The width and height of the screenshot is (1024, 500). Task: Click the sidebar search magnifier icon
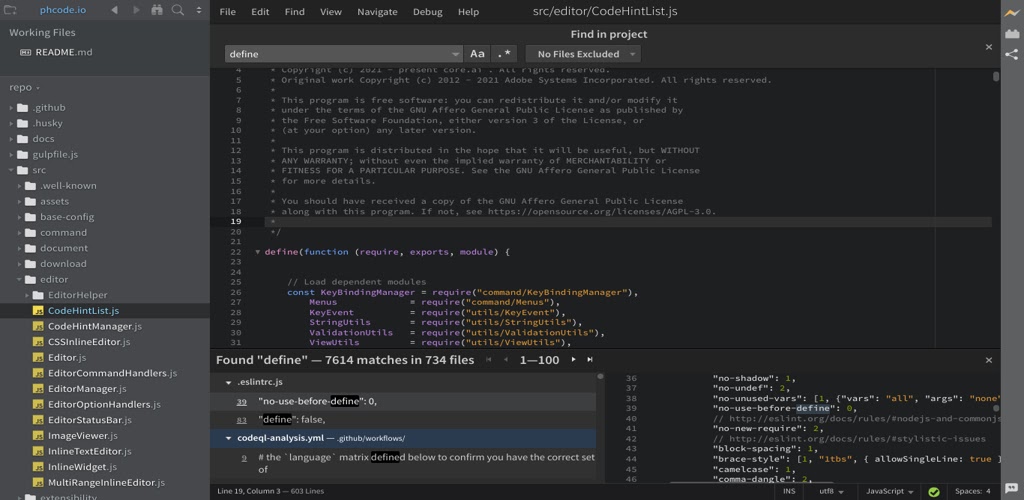[x=178, y=10]
